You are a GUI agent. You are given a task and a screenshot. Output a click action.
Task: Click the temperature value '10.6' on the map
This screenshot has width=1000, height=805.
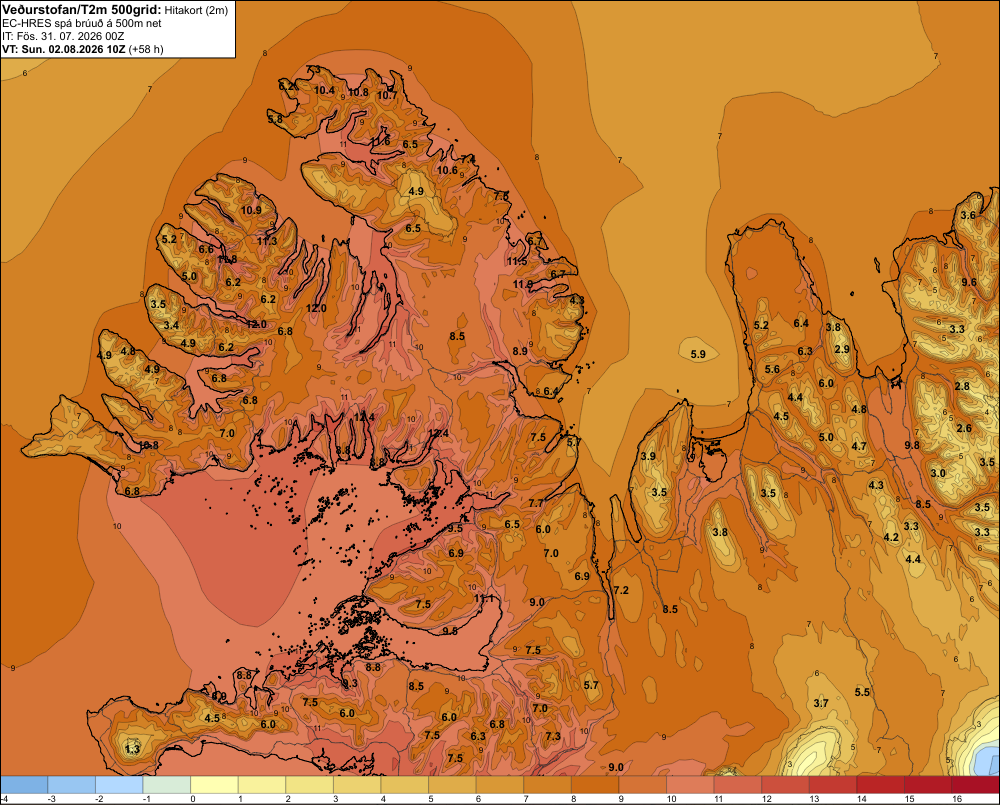click(x=447, y=170)
